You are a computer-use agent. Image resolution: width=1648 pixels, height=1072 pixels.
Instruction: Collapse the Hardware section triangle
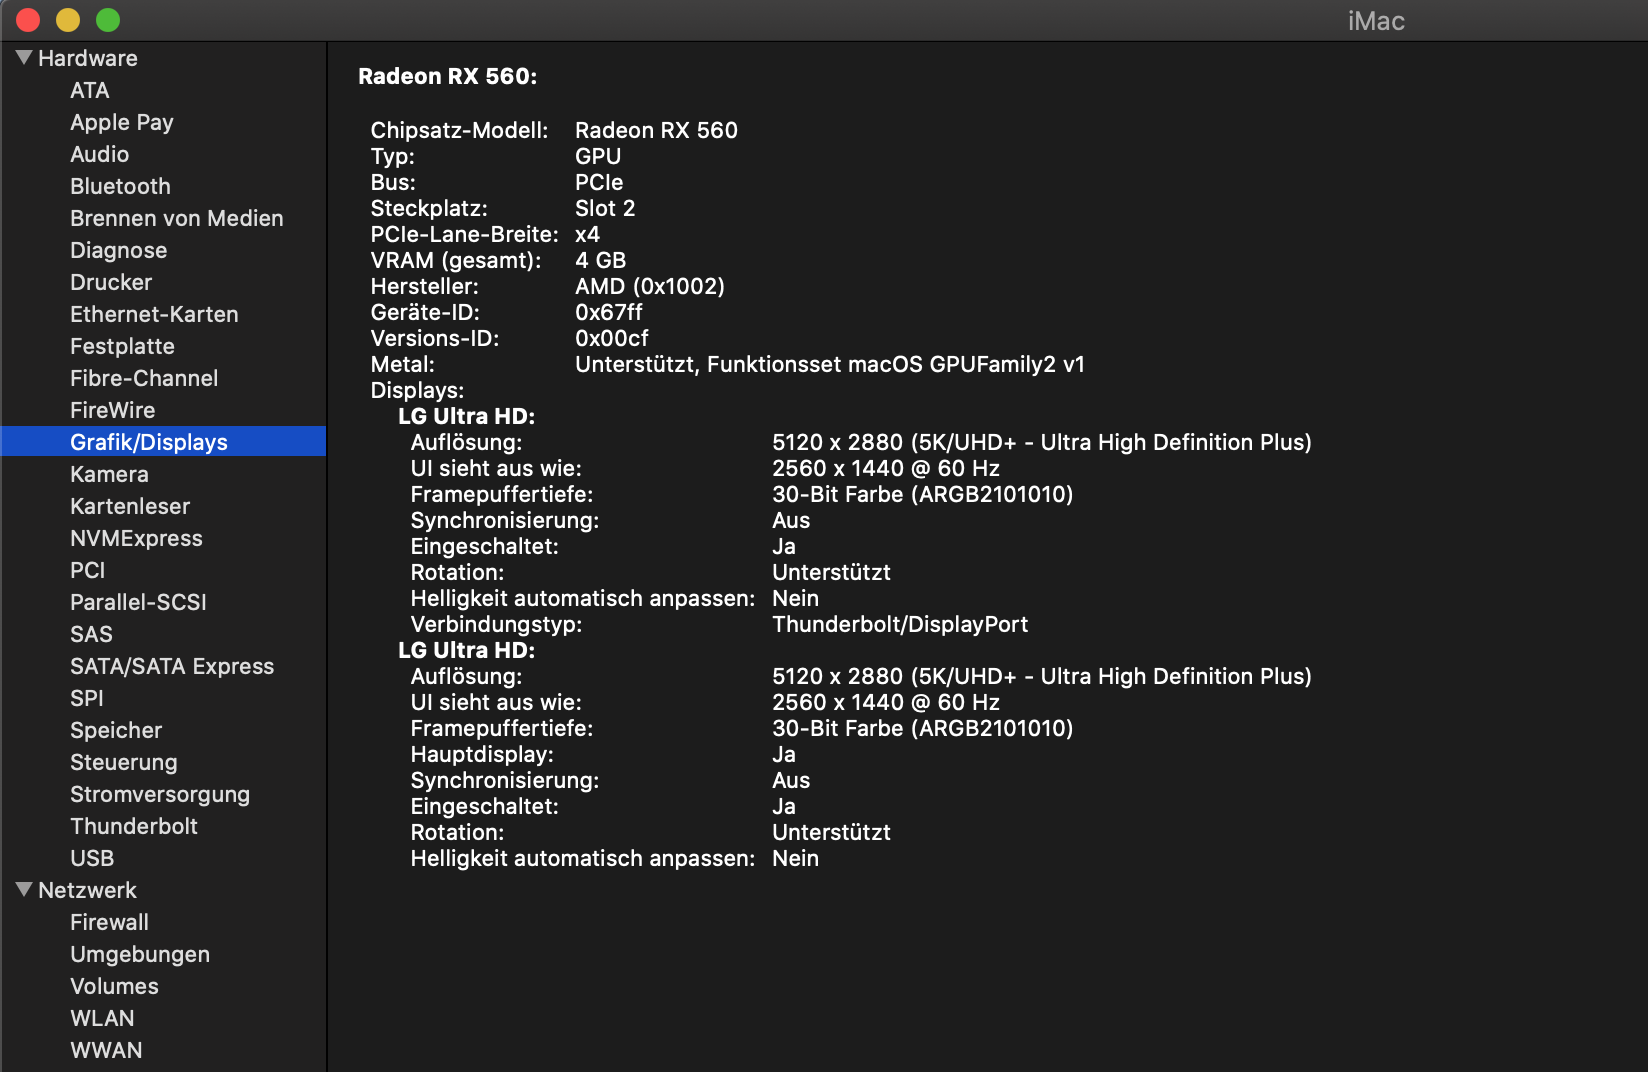(24, 58)
